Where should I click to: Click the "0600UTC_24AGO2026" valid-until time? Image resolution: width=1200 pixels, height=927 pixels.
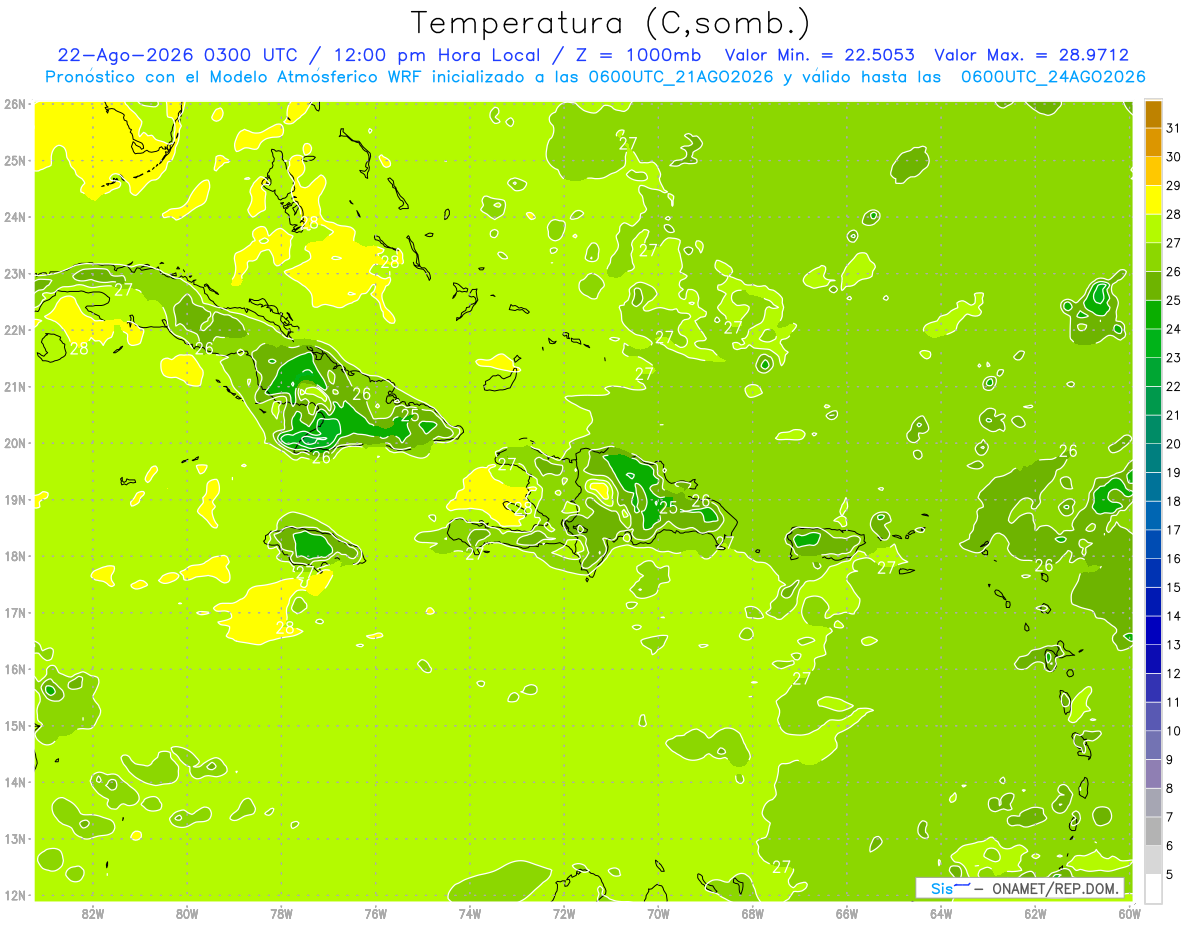pos(1052,77)
